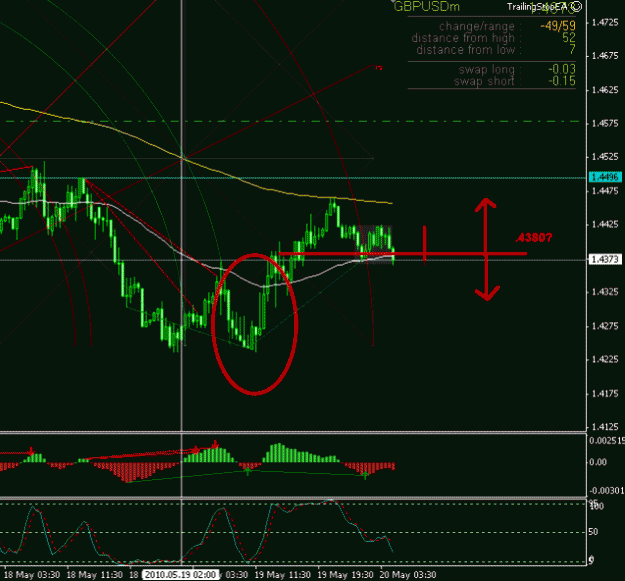Viewport: 625px width, 581px height.
Task: Click the "change/range :" label
Action: pyautogui.click(x=480, y=26)
